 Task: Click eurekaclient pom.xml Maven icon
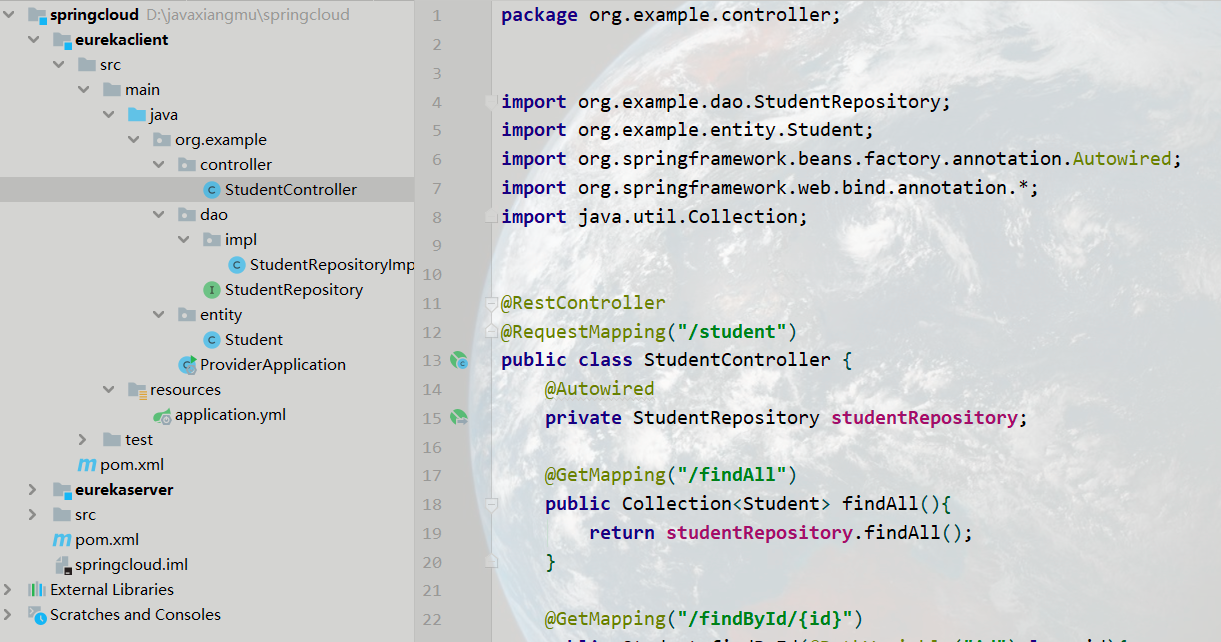click(x=87, y=465)
